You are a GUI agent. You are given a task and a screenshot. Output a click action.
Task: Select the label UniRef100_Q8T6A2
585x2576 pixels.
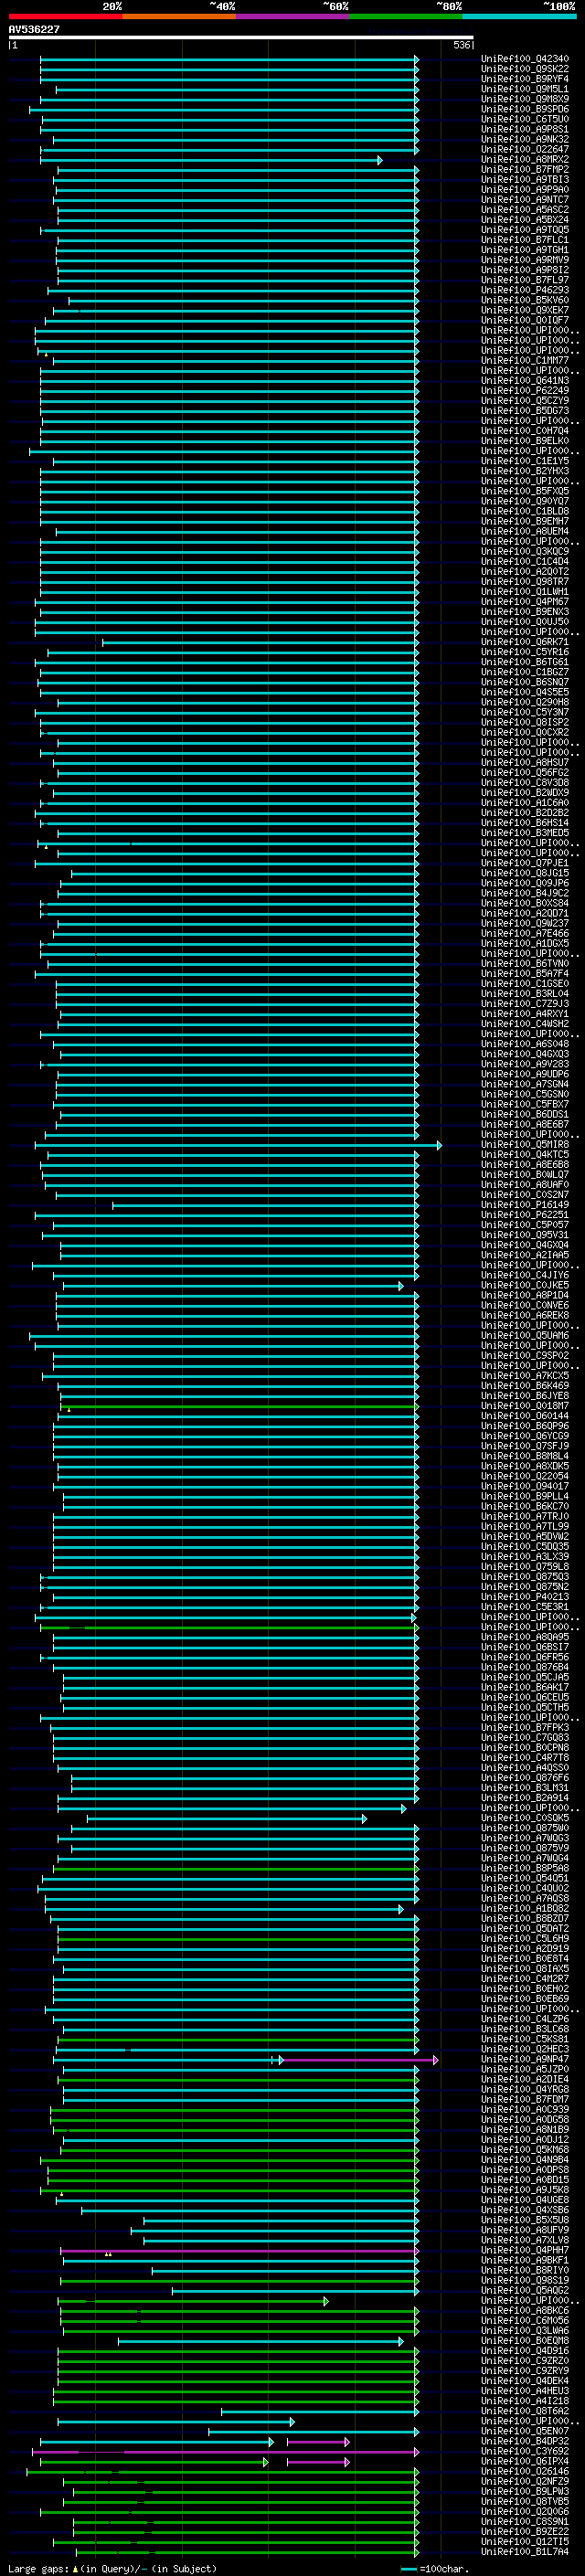point(524,2411)
